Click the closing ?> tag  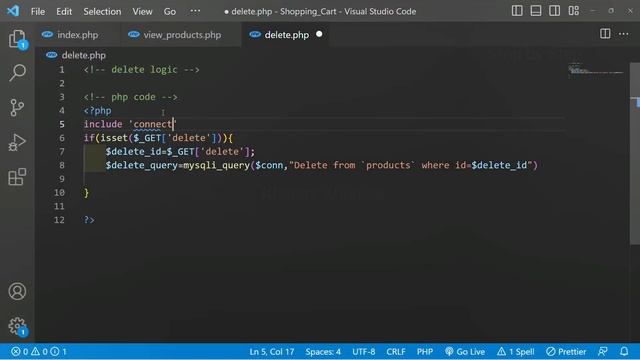coord(89,220)
